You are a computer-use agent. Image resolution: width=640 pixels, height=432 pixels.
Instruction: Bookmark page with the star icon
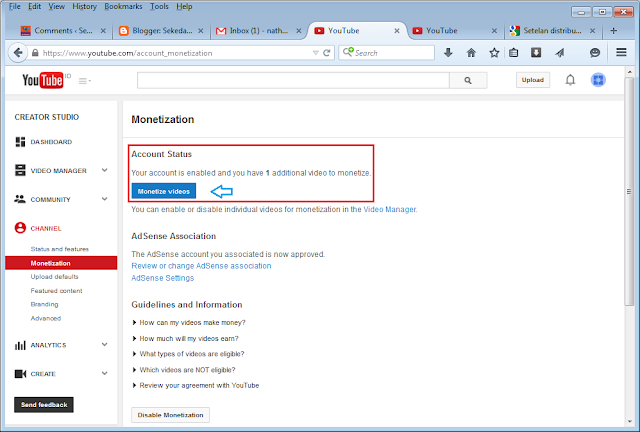click(494, 53)
